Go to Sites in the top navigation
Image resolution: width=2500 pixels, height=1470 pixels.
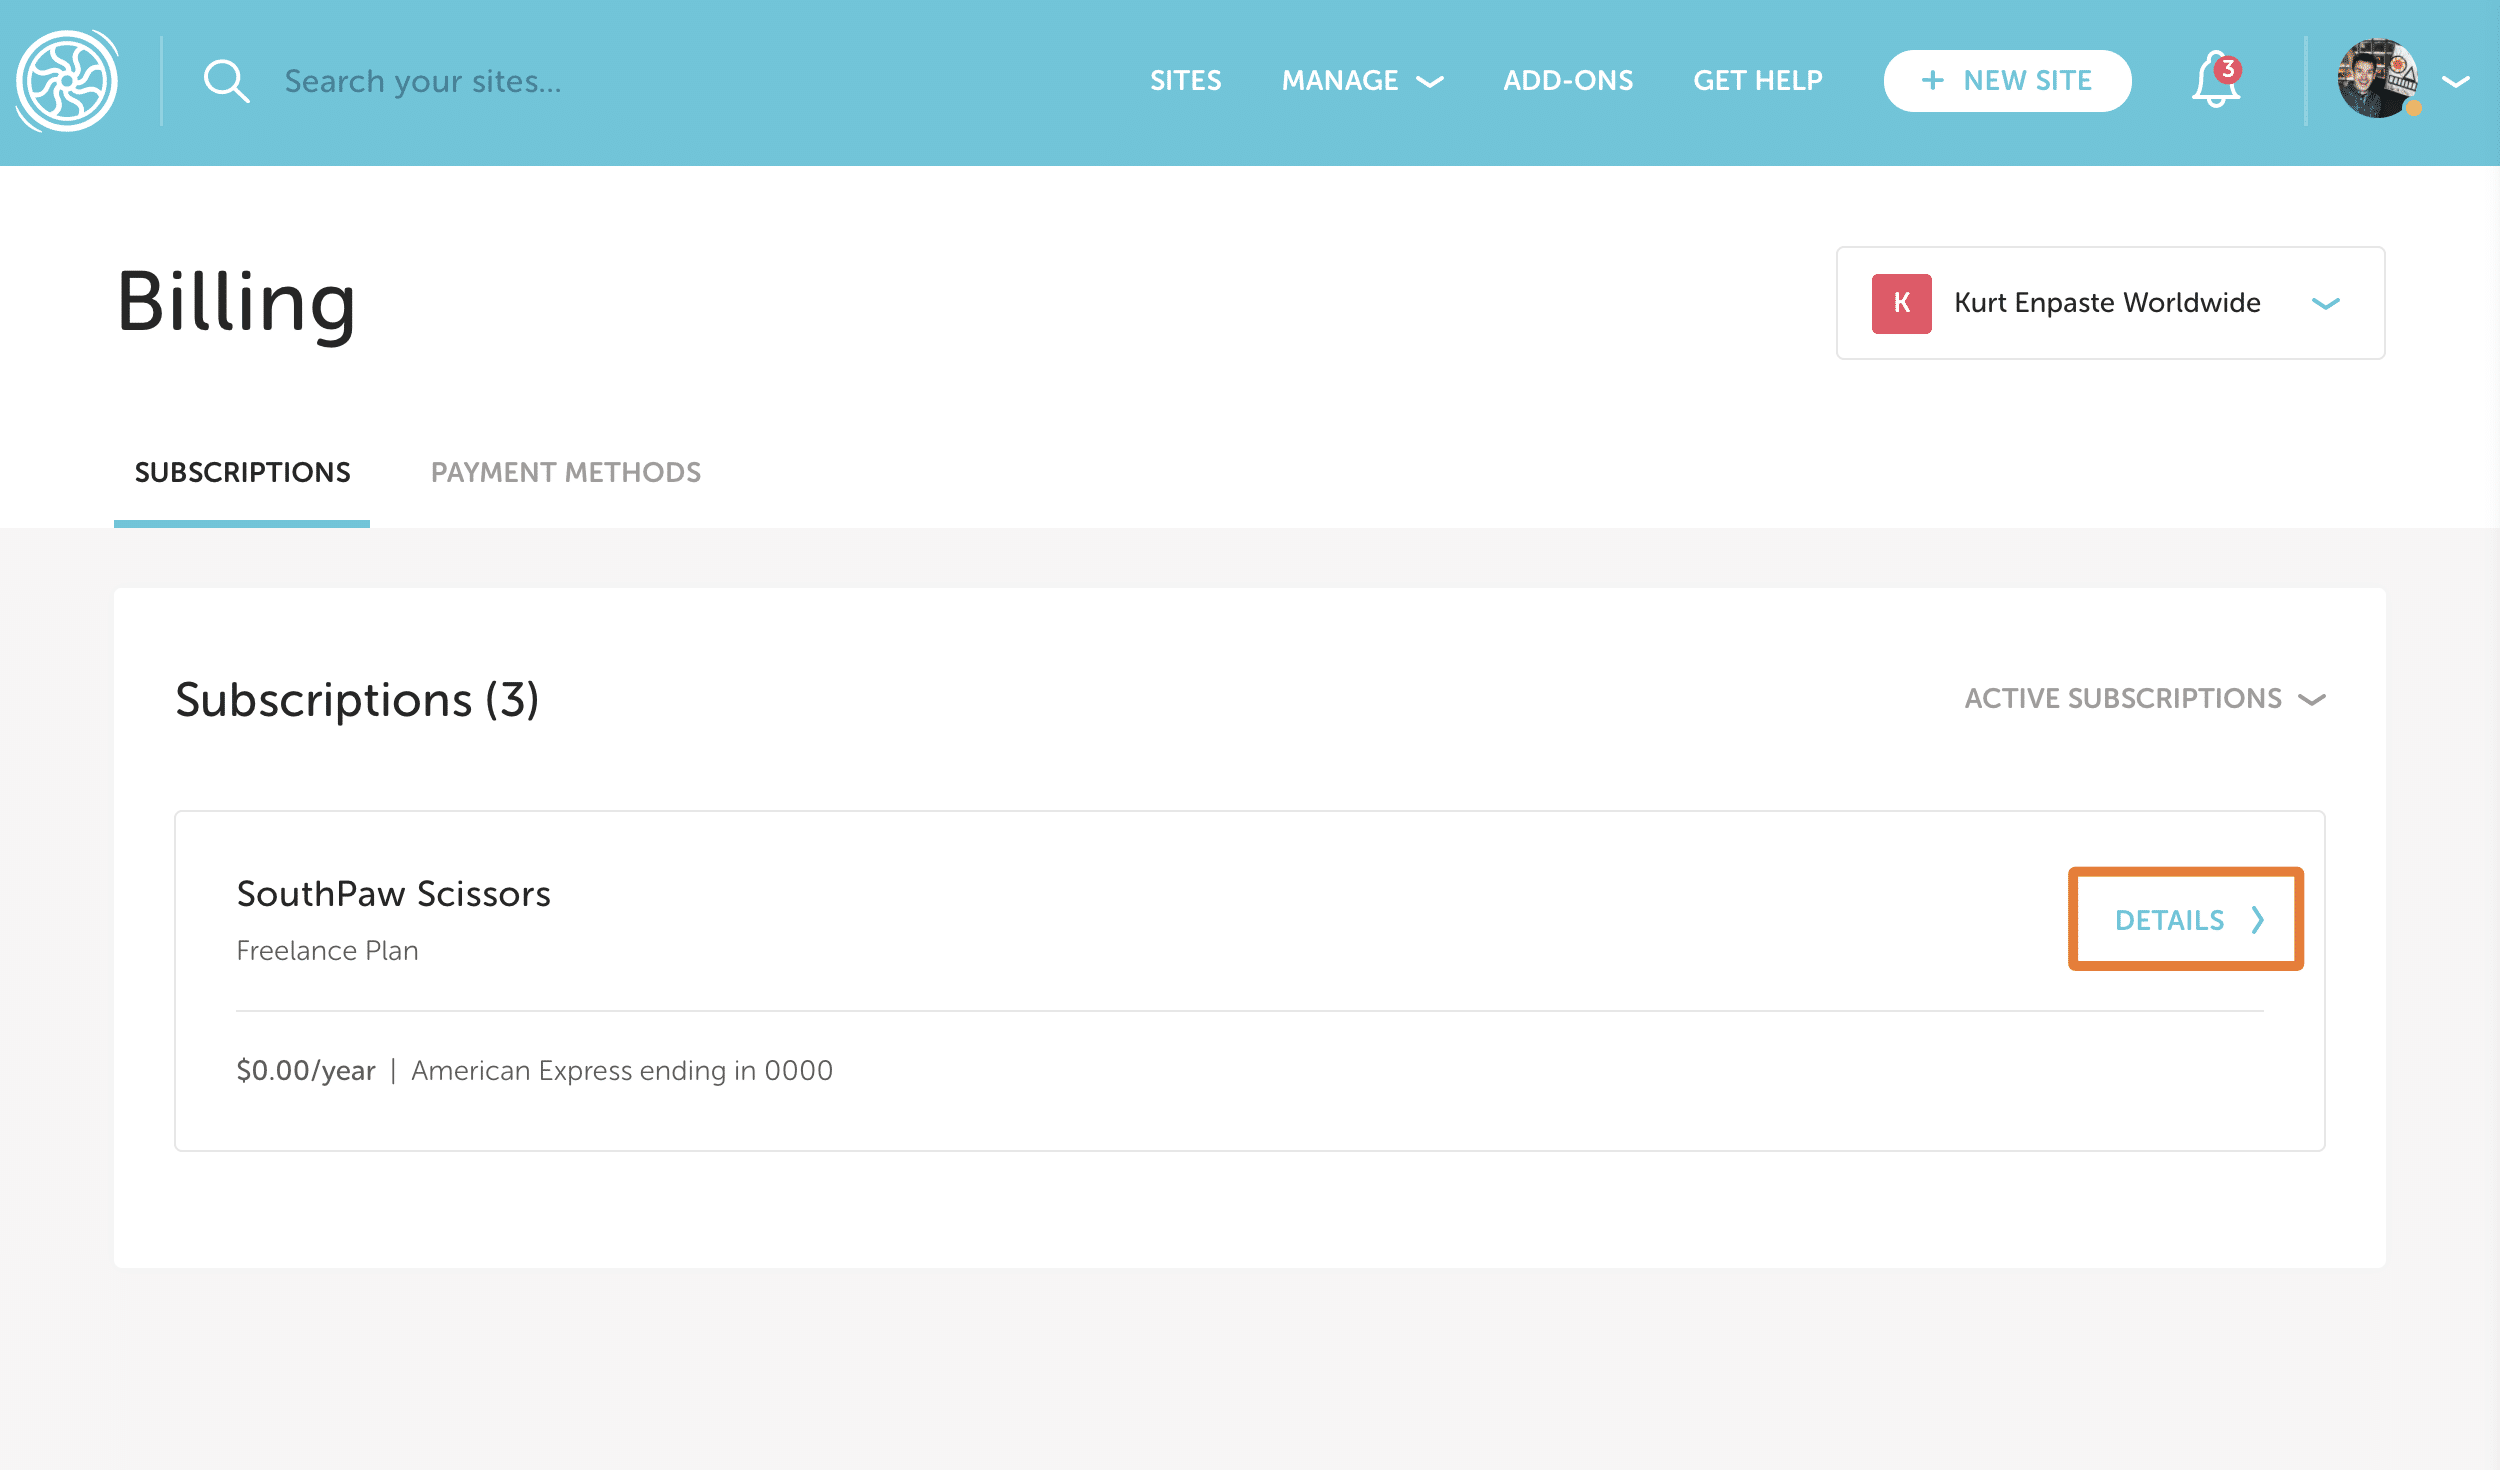[1185, 81]
